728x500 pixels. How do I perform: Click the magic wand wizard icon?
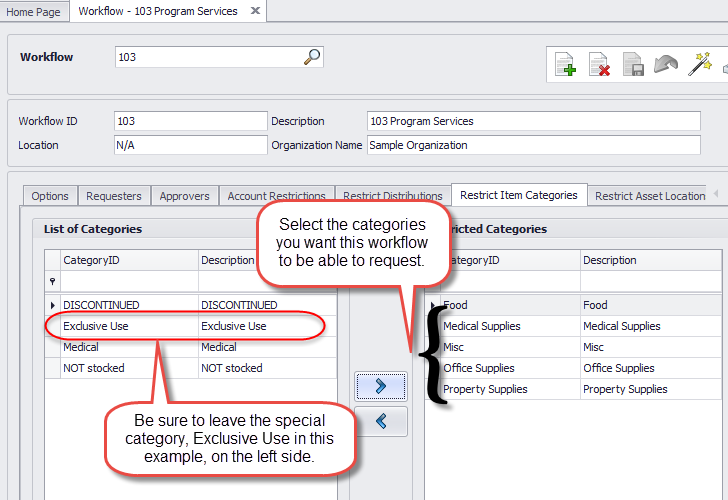pos(699,66)
